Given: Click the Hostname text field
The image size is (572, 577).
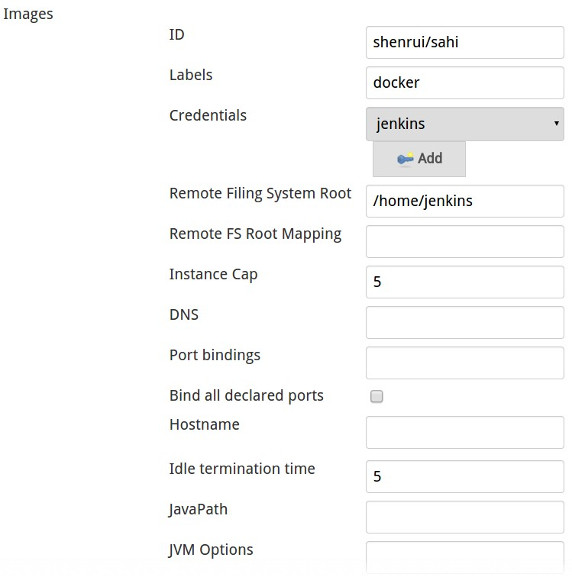Looking at the screenshot, I should tap(465, 432).
